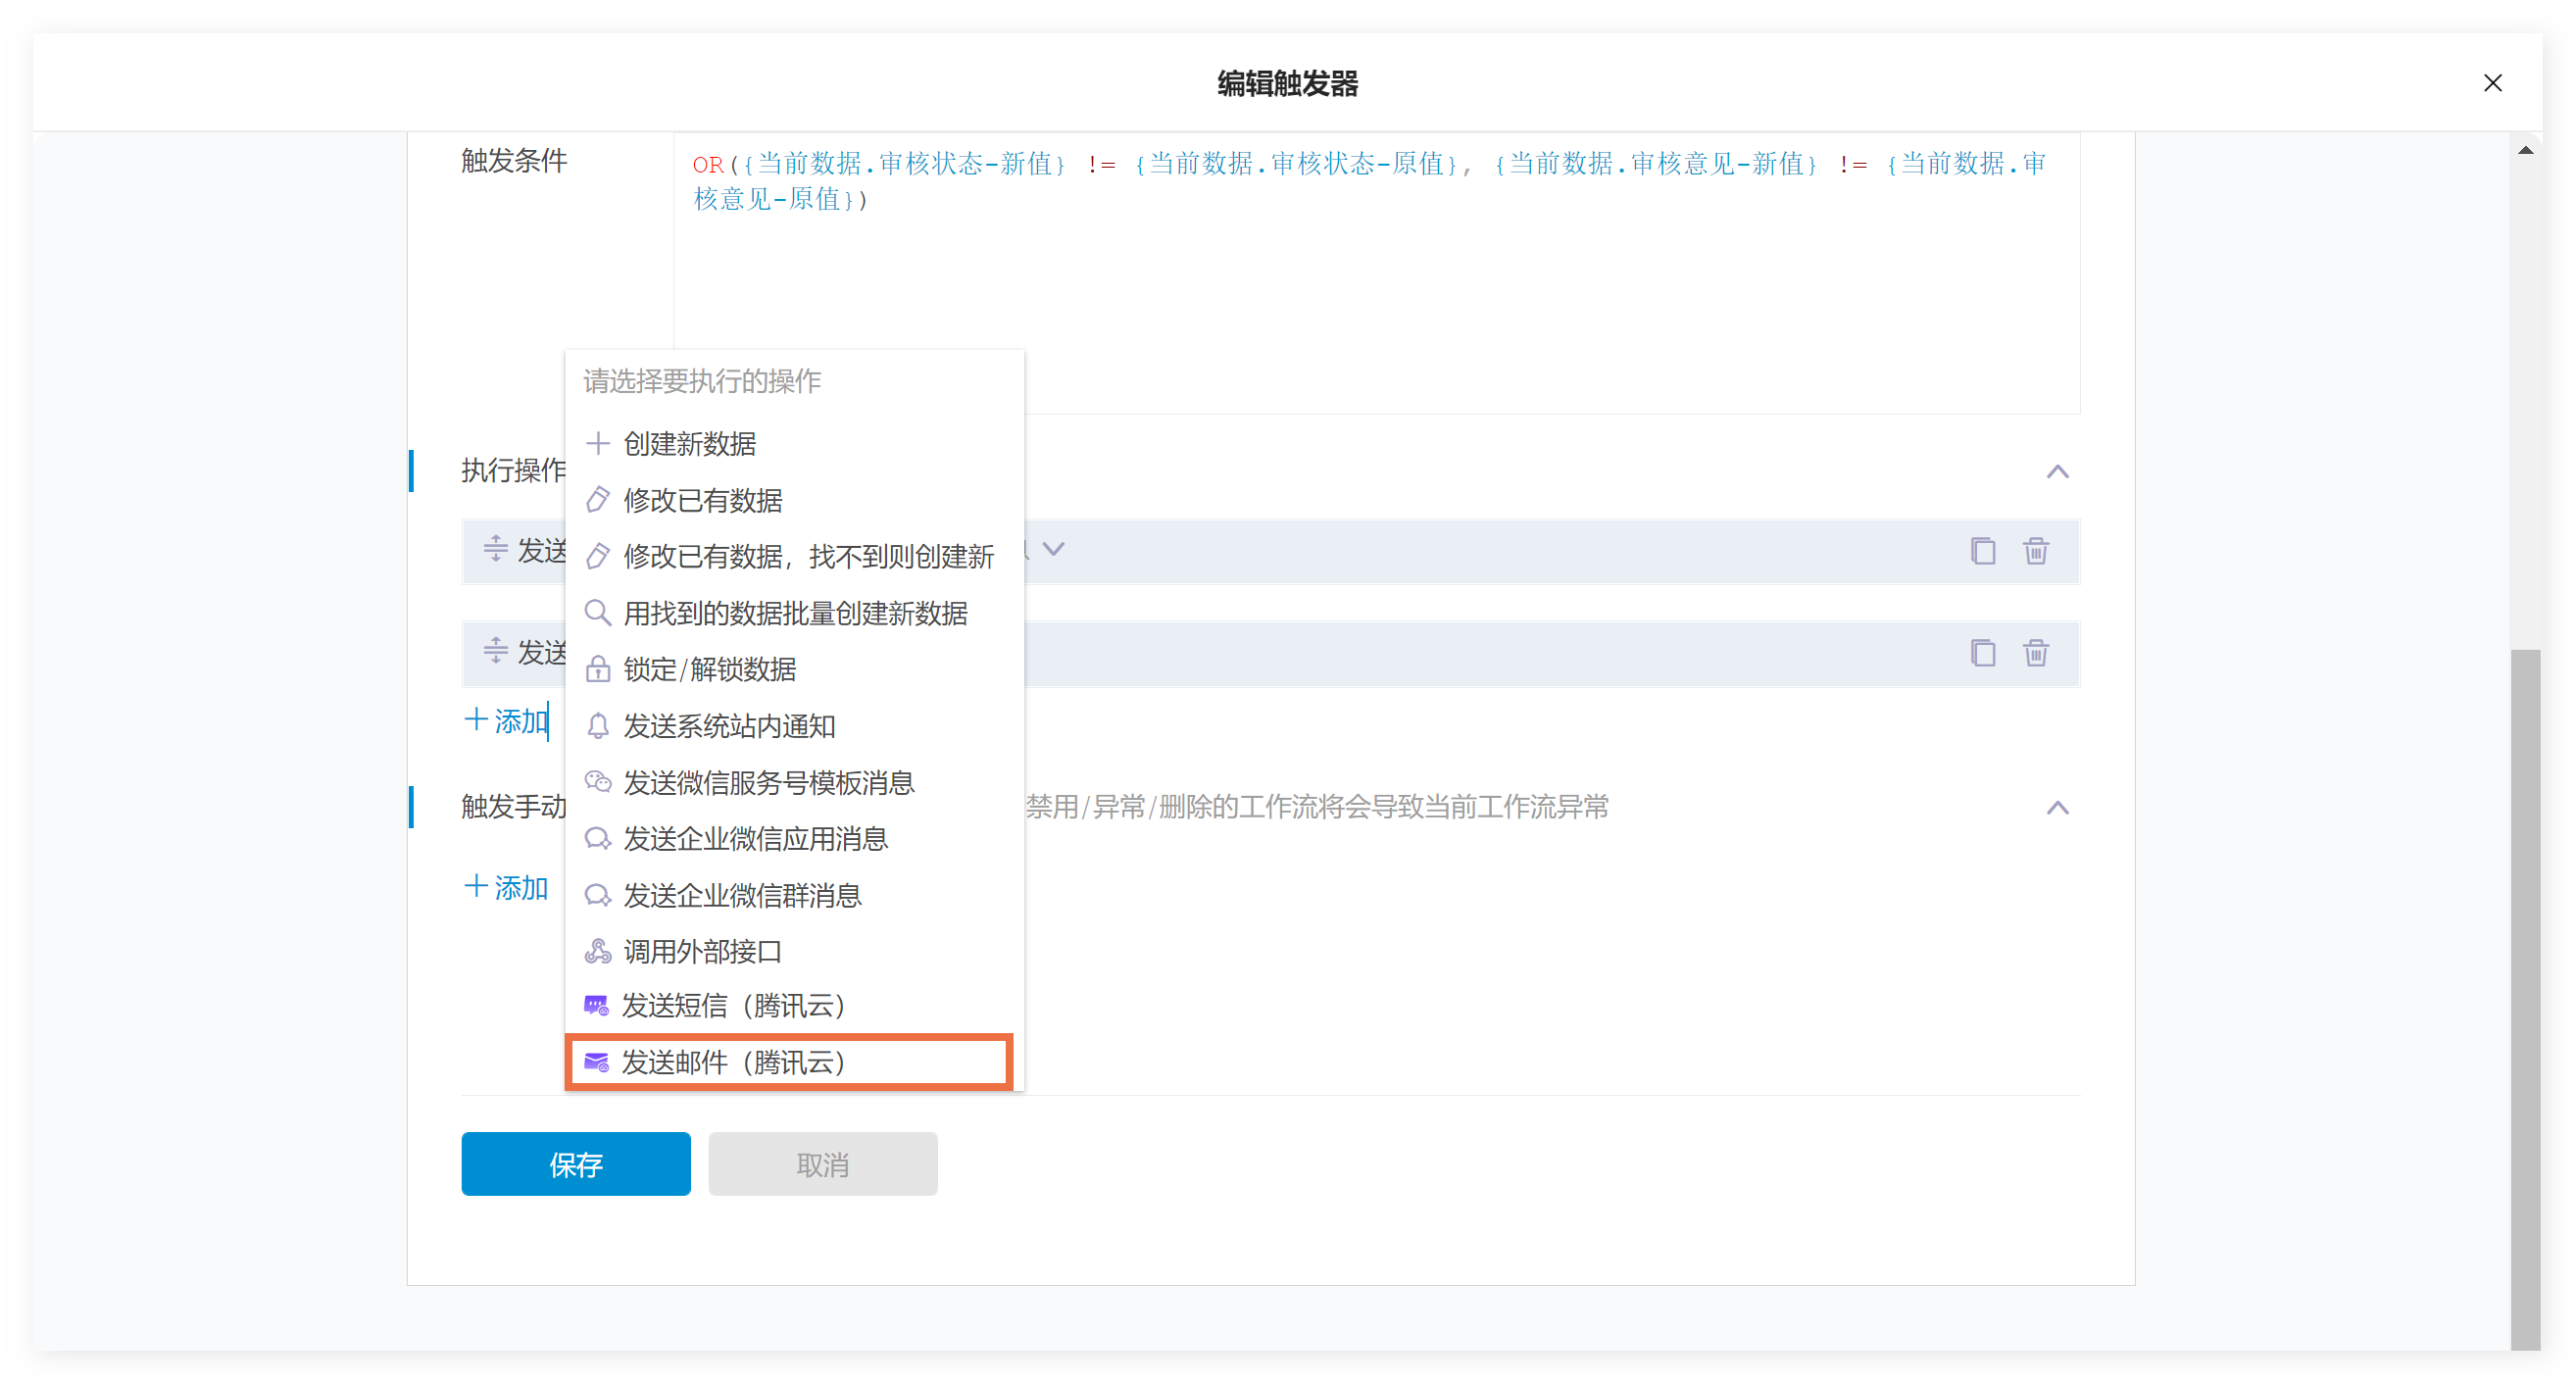2576x1384 pixels.
Task: Collapse the 触发手动 section chevron
Action: [2057, 808]
